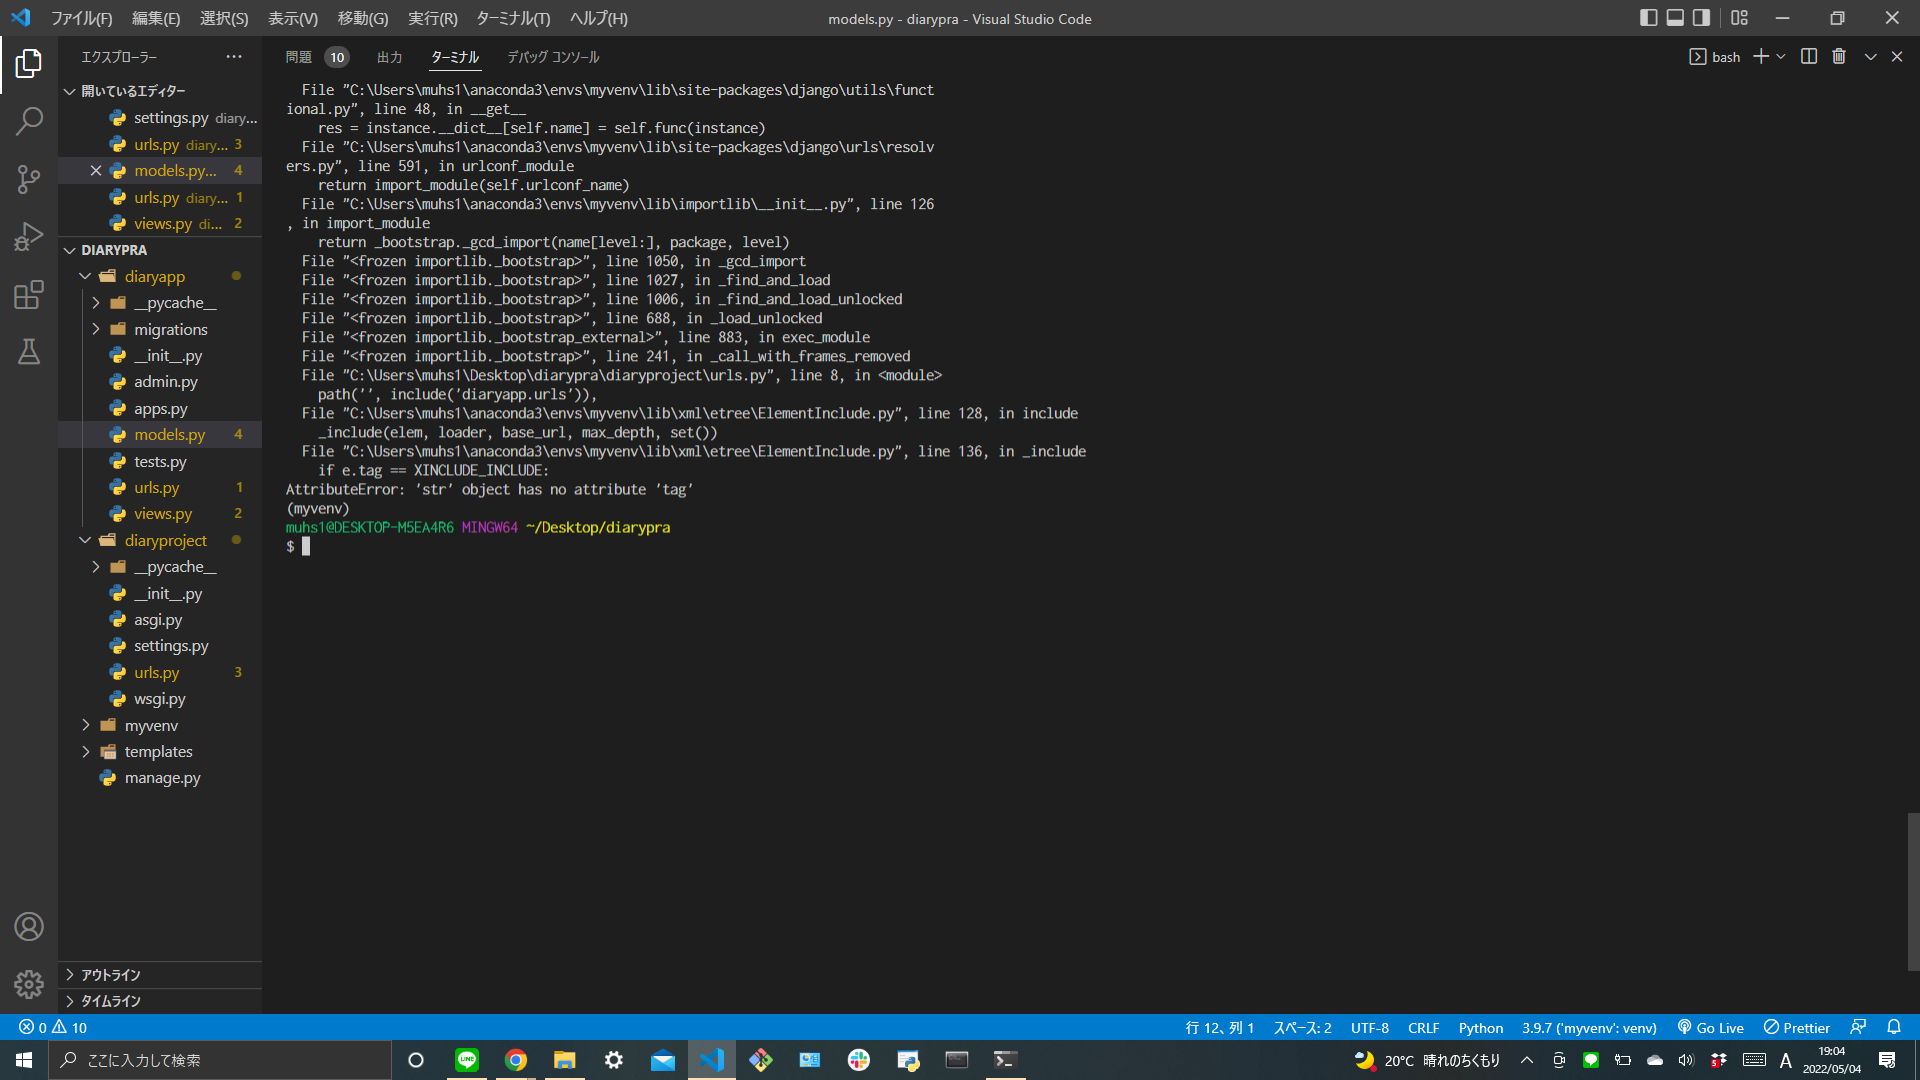Close models.py in open editors
Viewport: 1920px width, 1080px height.
[x=96, y=171]
